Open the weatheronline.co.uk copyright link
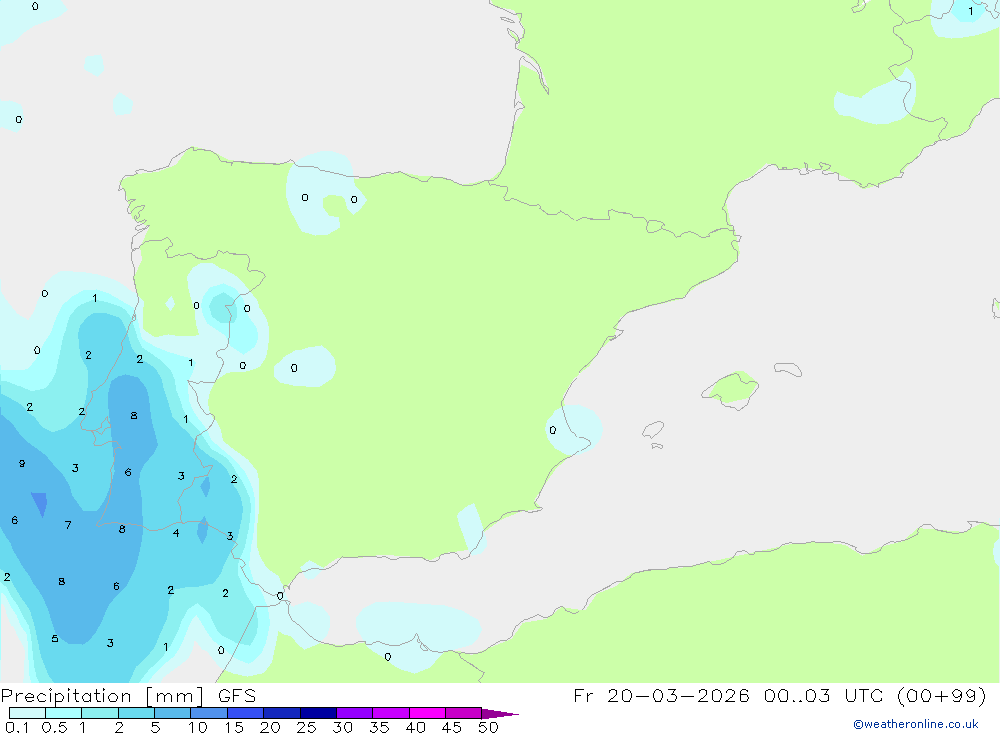 coord(916,724)
